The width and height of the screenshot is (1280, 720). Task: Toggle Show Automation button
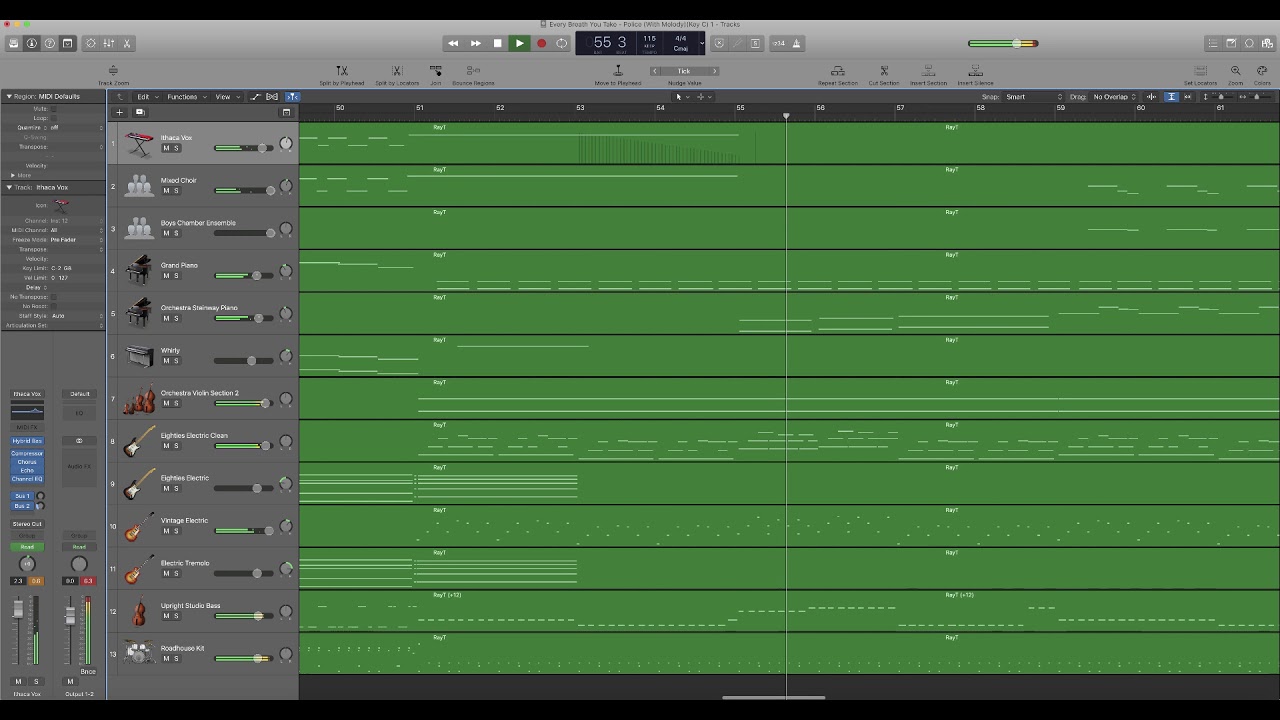click(x=255, y=97)
